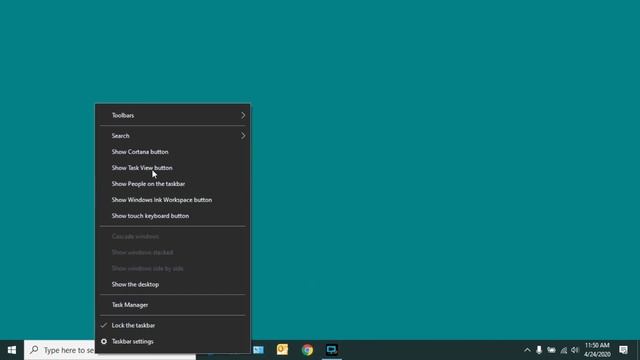The width and height of the screenshot is (640, 360).
Task: Click the Toolbars submenu arrow
Action: click(243, 116)
